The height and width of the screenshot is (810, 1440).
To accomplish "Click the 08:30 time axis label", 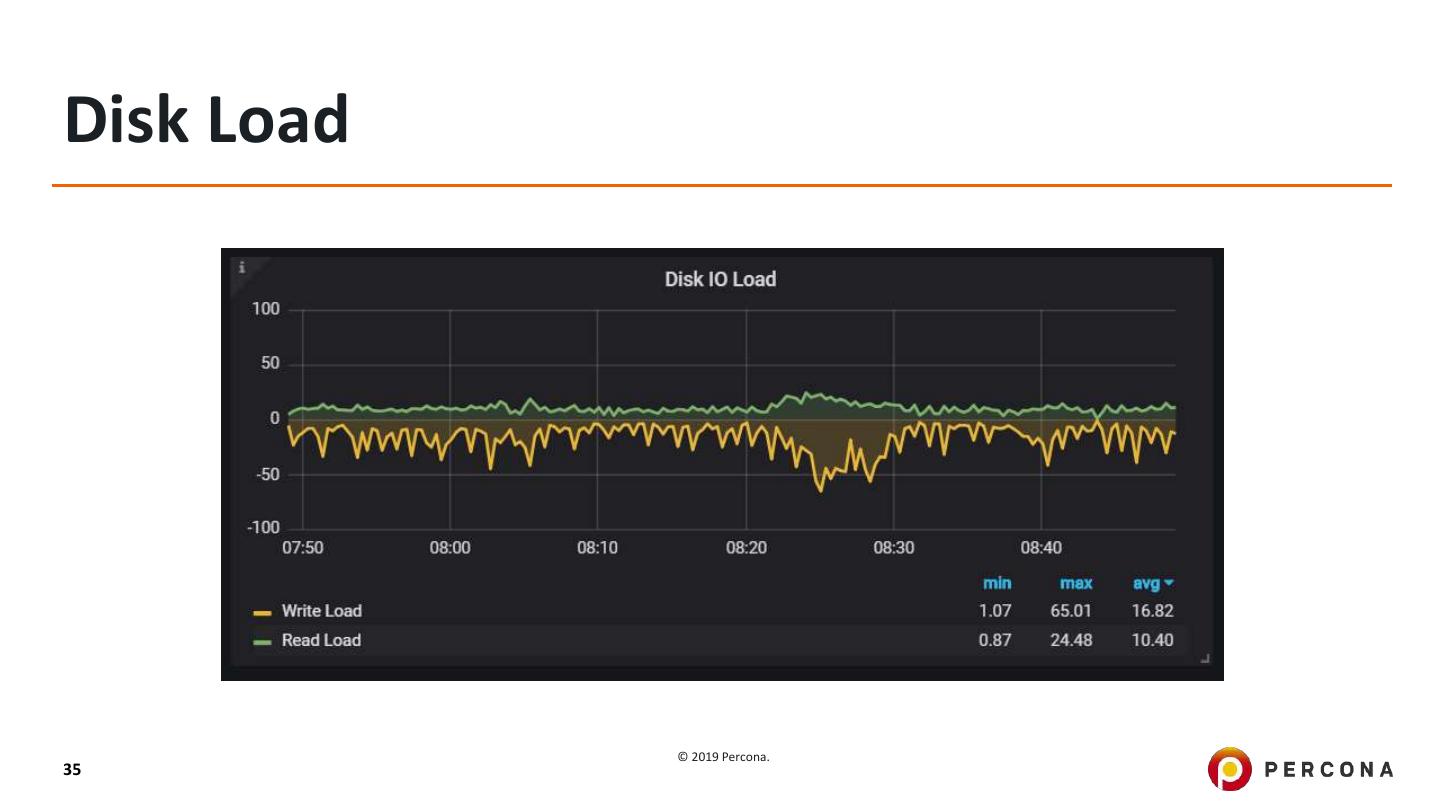I will 894,548.
